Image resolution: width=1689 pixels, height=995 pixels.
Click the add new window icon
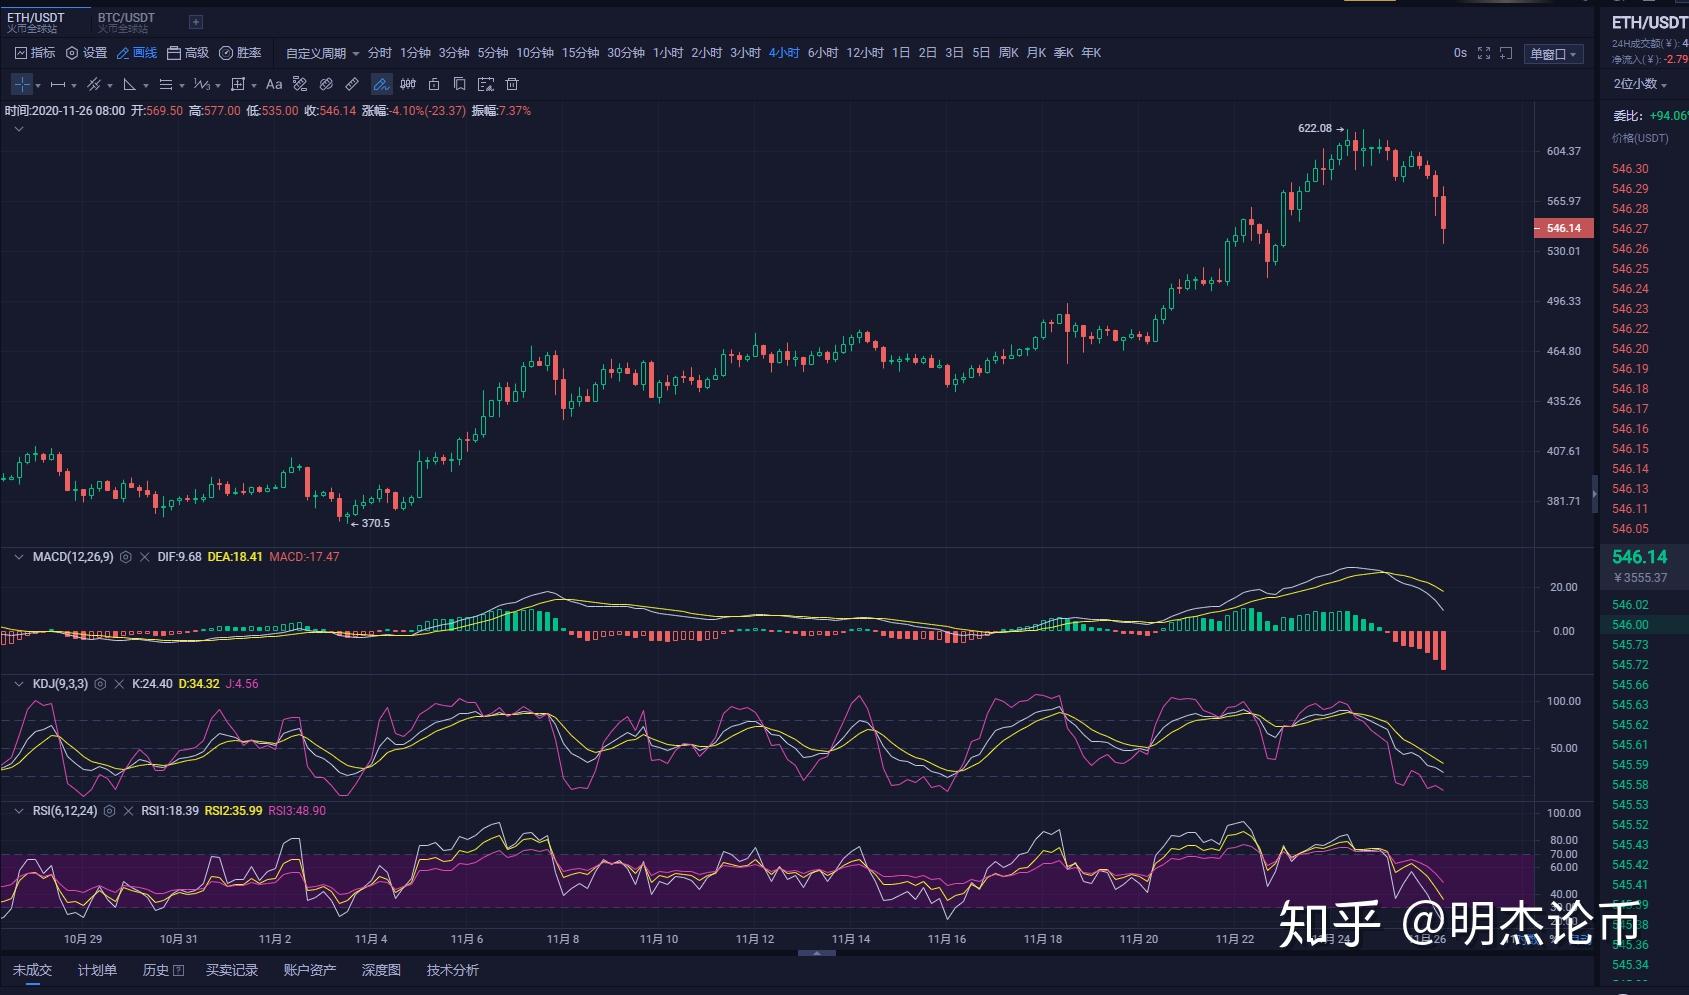1506,53
